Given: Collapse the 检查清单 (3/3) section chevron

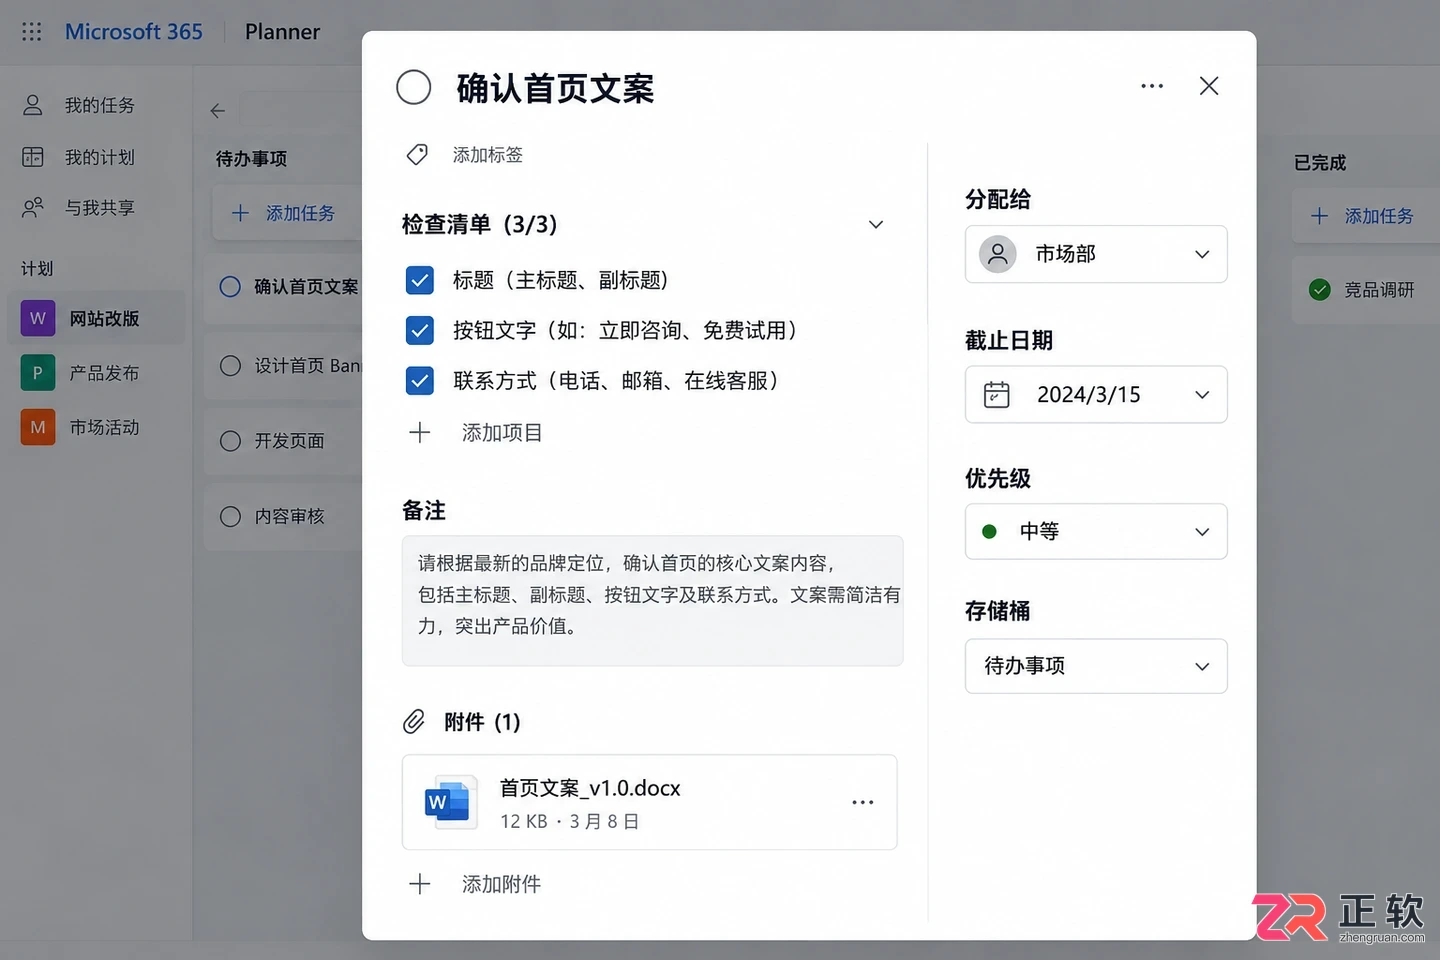Looking at the screenshot, I should pos(876,224).
